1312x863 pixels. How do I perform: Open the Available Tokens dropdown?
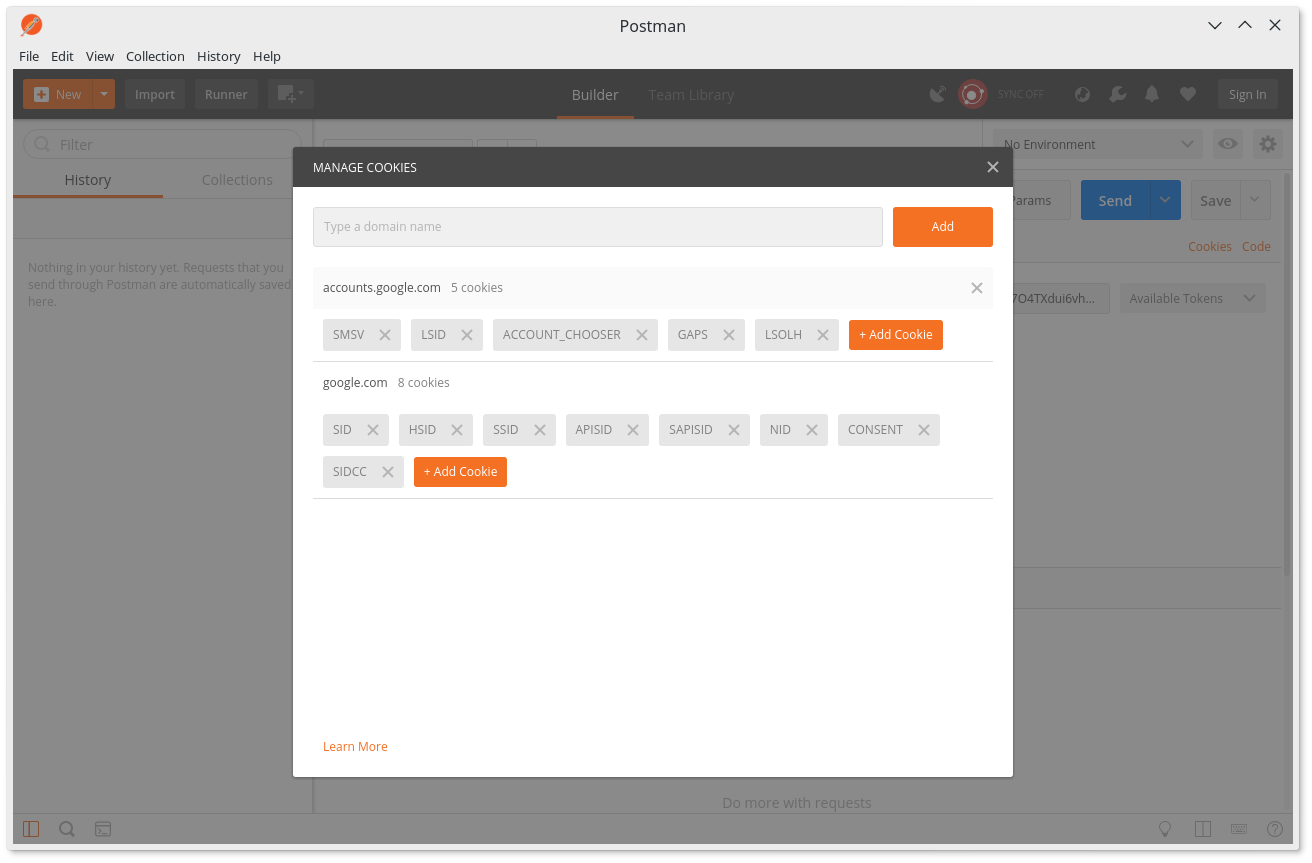coord(1192,298)
